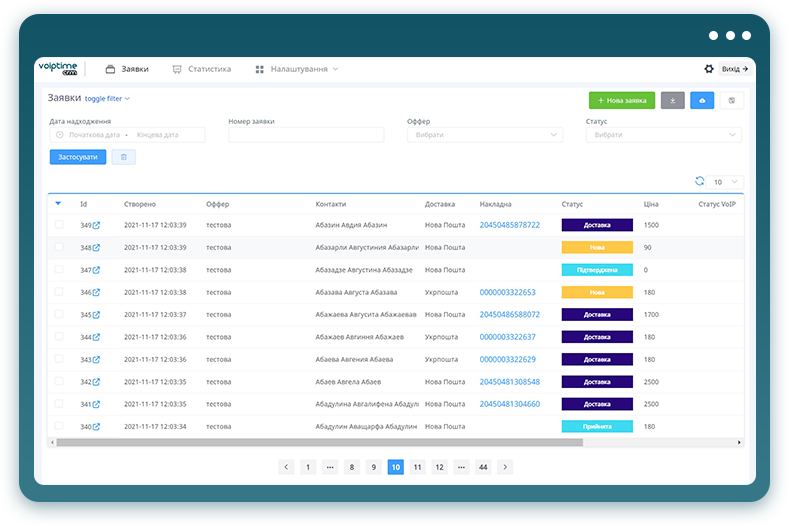
Task: Check the checkbox for order 349
Action: [59, 225]
